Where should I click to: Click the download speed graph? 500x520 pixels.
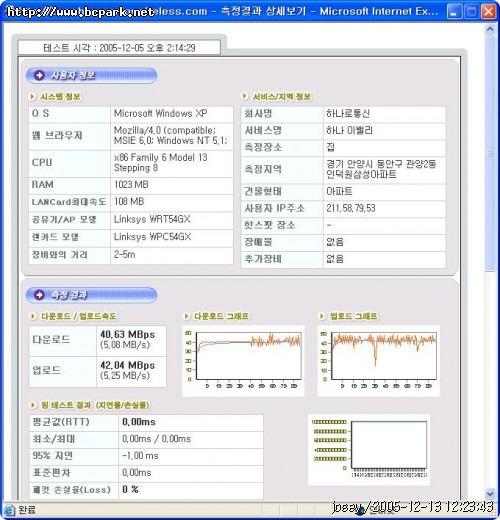click(243, 361)
